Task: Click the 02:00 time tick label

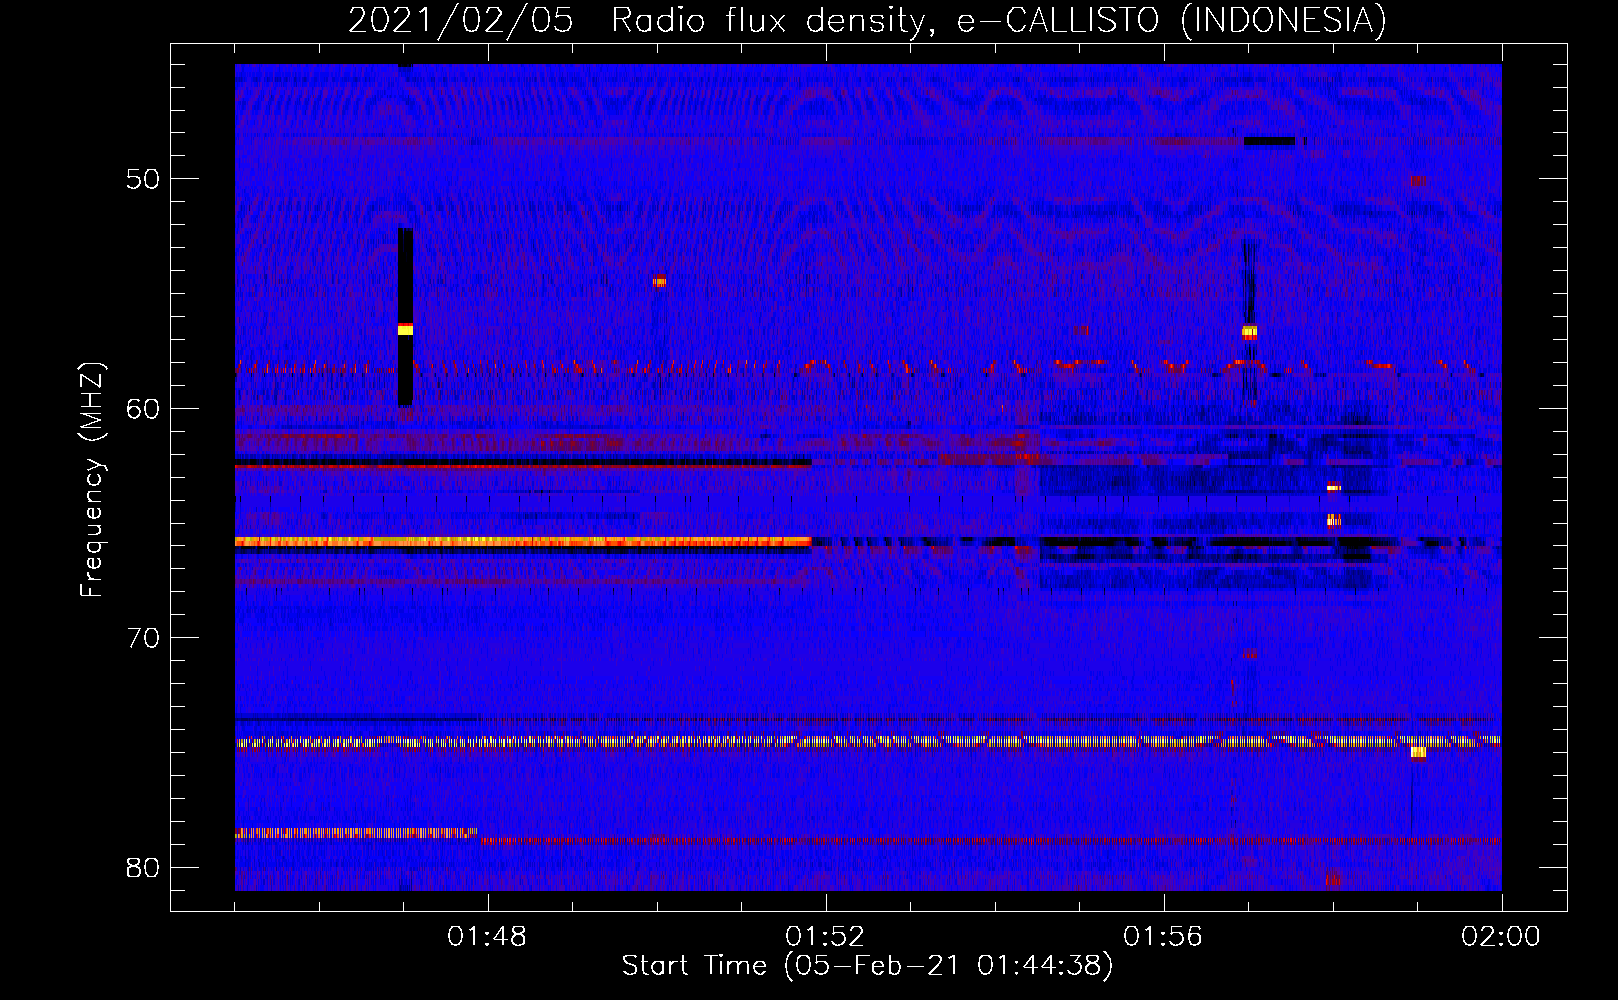Action: point(1501,937)
